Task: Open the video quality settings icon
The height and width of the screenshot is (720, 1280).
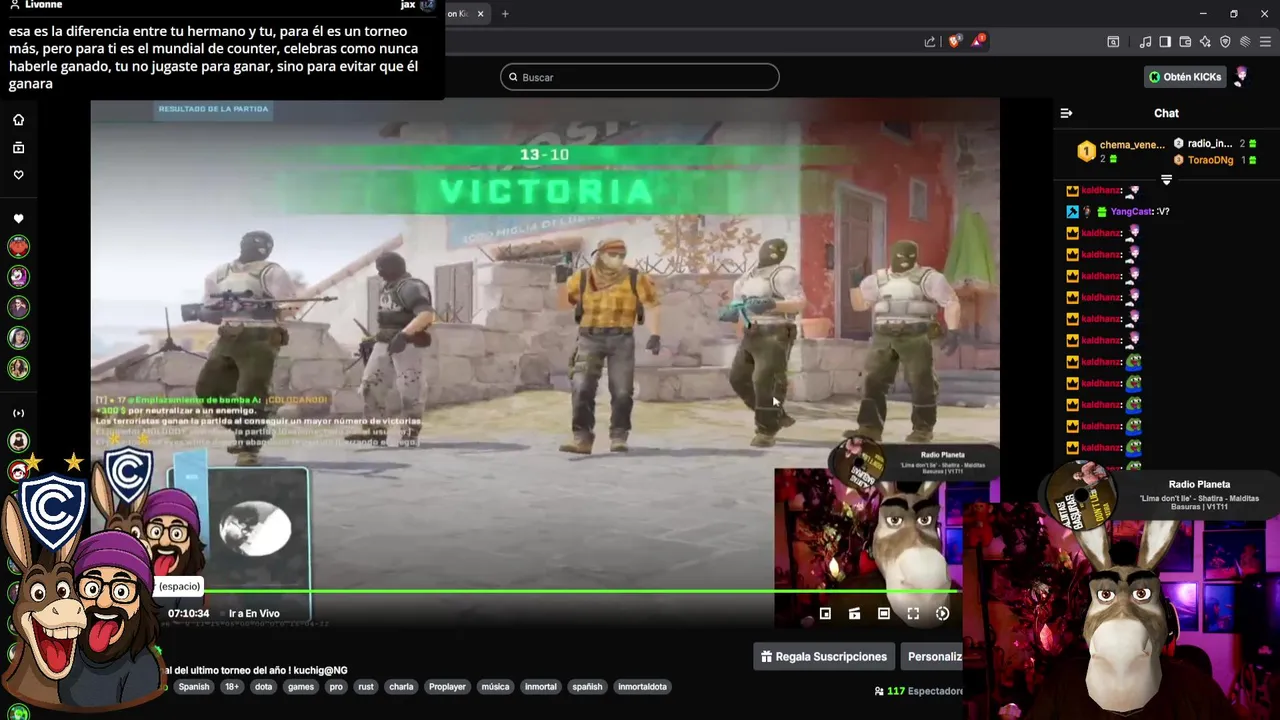Action: pyautogui.click(x=942, y=614)
